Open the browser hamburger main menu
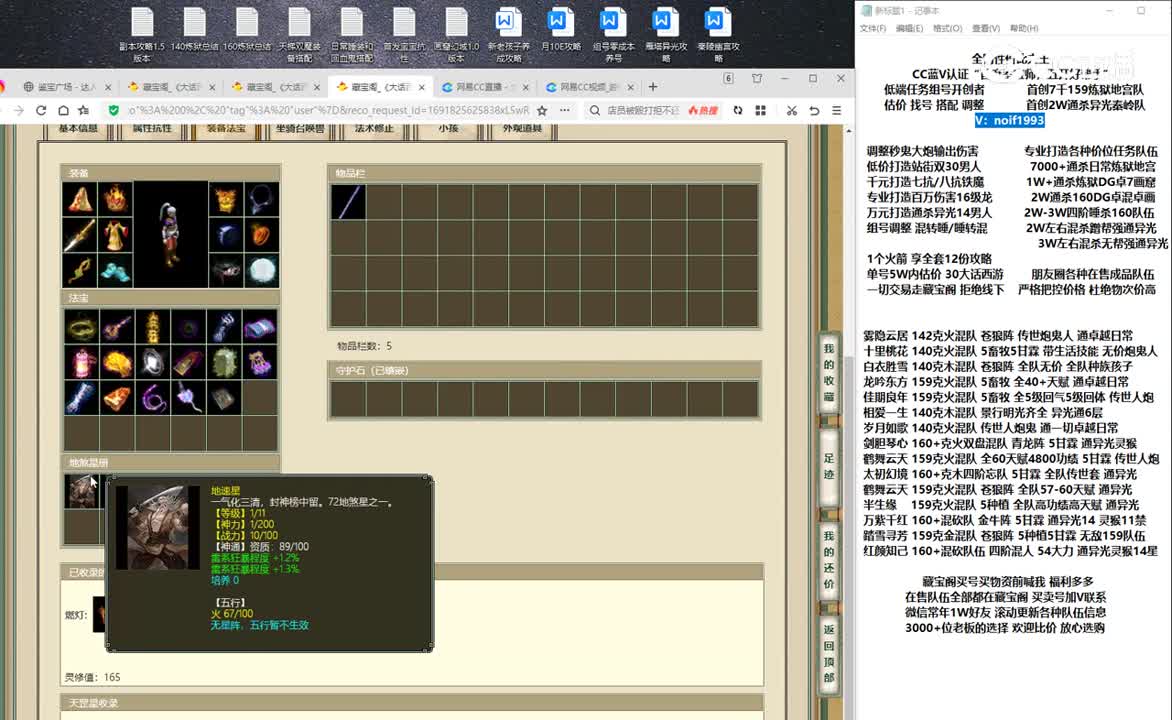The width and height of the screenshot is (1172, 720). tap(836, 110)
